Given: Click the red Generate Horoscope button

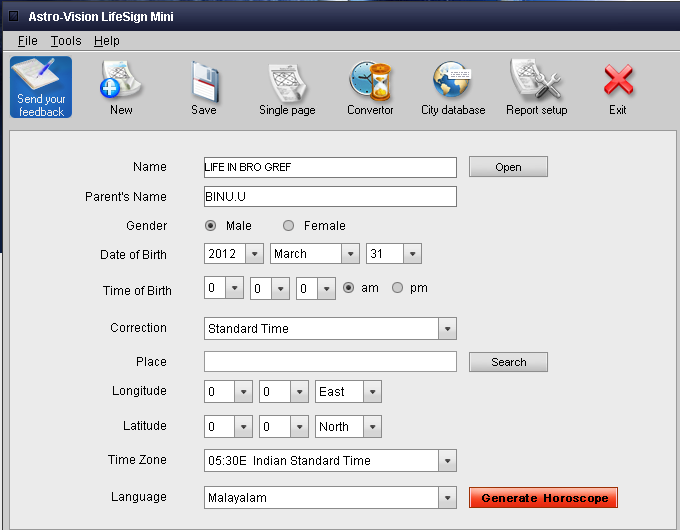Looking at the screenshot, I should (543, 497).
